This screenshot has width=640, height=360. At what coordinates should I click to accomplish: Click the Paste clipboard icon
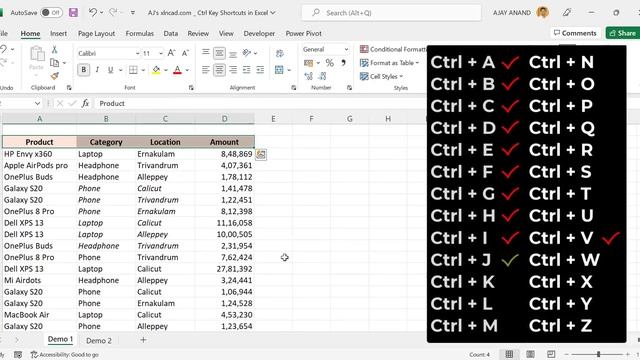37,54
